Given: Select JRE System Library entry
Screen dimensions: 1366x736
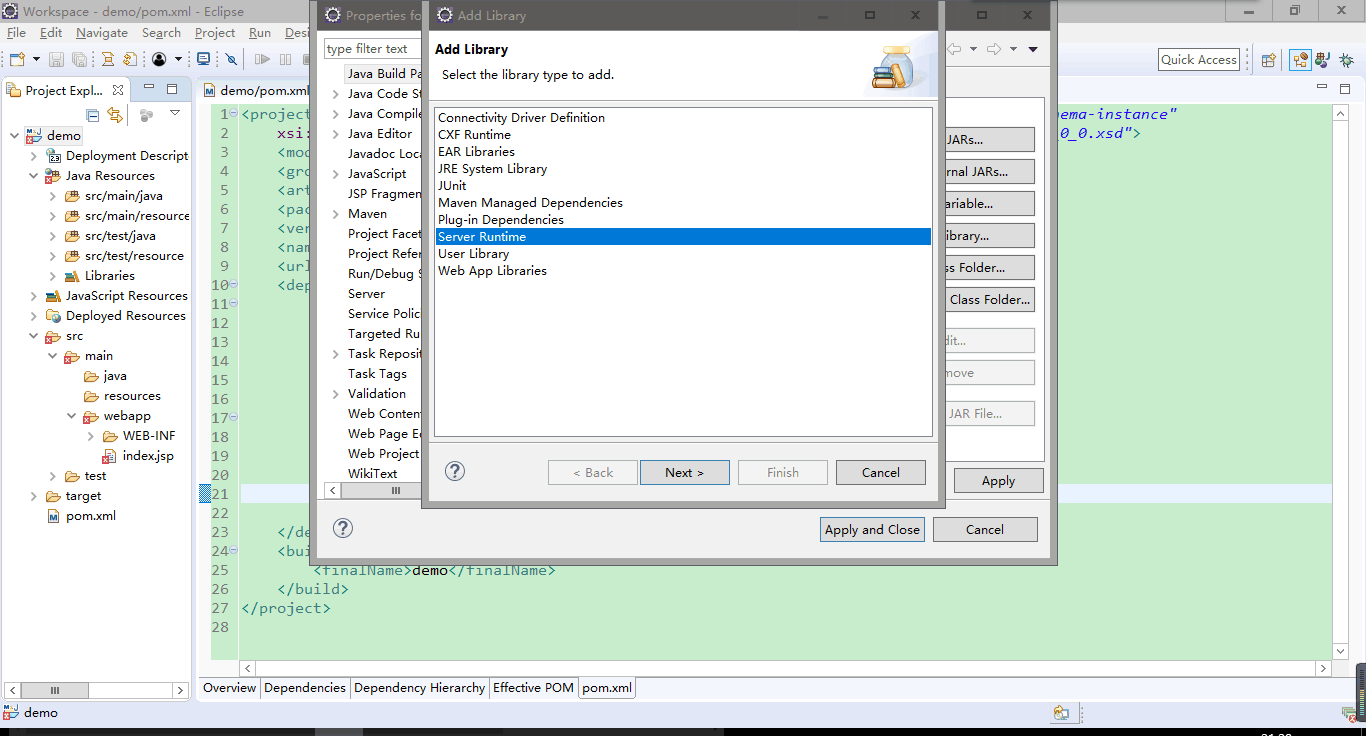Looking at the screenshot, I should pyautogui.click(x=683, y=169).
